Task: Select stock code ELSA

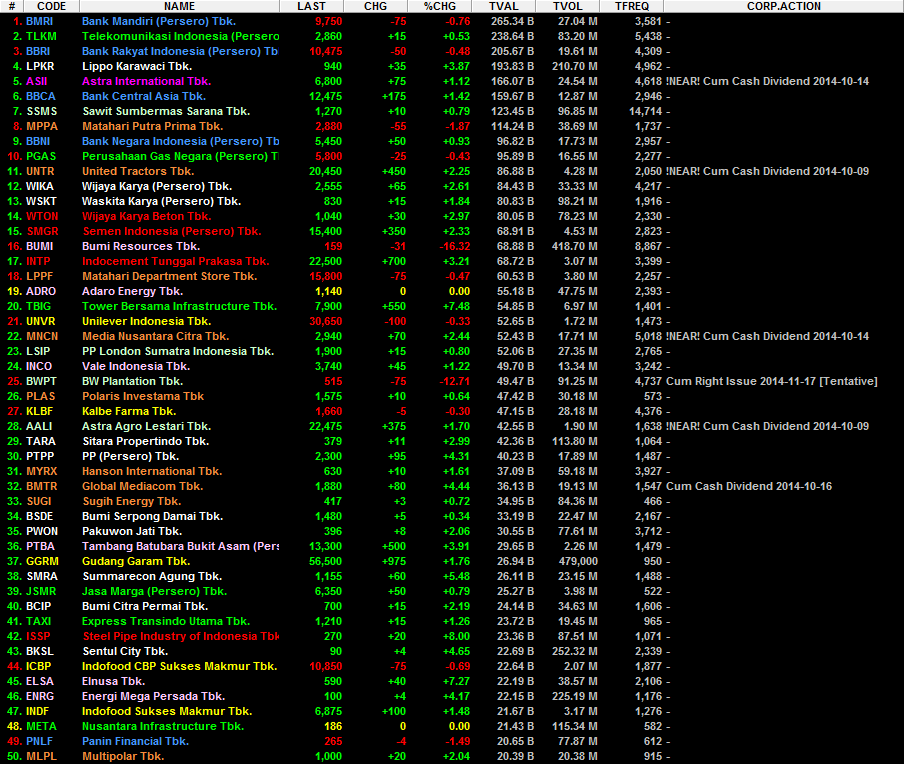Action: (40, 681)
